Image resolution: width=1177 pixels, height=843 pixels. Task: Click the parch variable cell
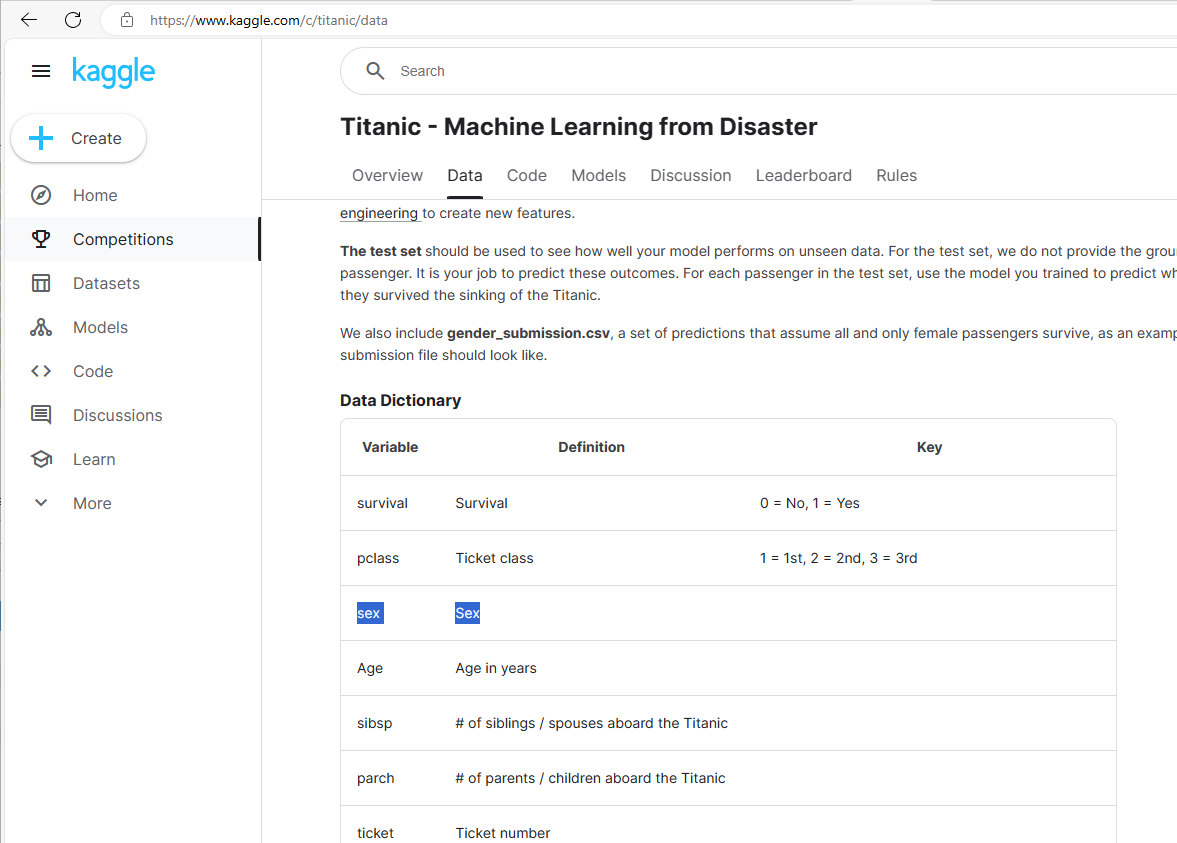[375, 778]
